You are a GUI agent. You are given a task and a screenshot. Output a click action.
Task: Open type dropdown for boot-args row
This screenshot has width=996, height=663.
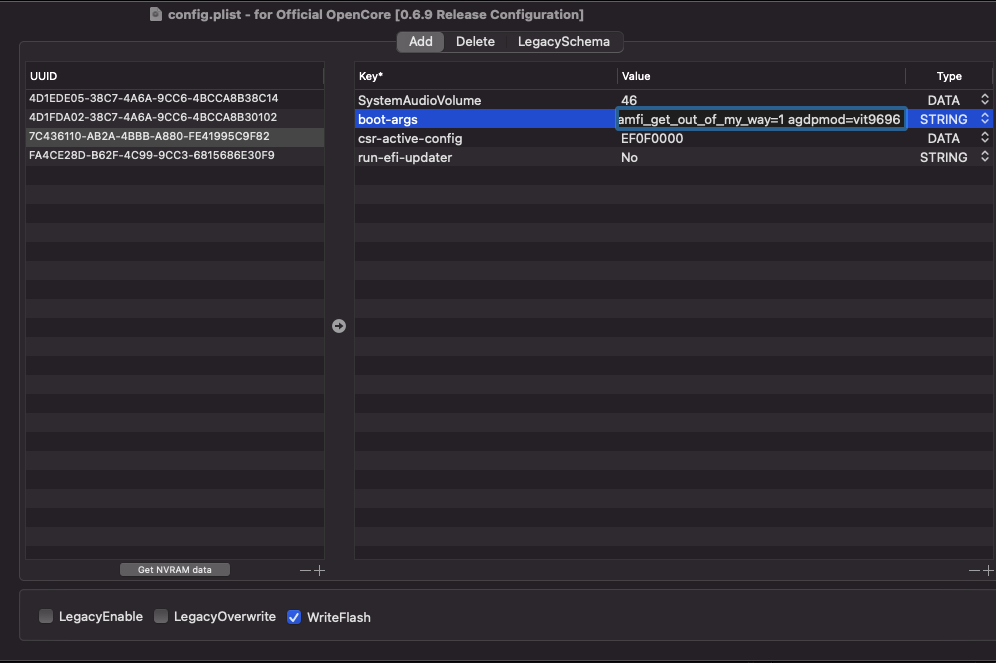(x=985, y=119)
